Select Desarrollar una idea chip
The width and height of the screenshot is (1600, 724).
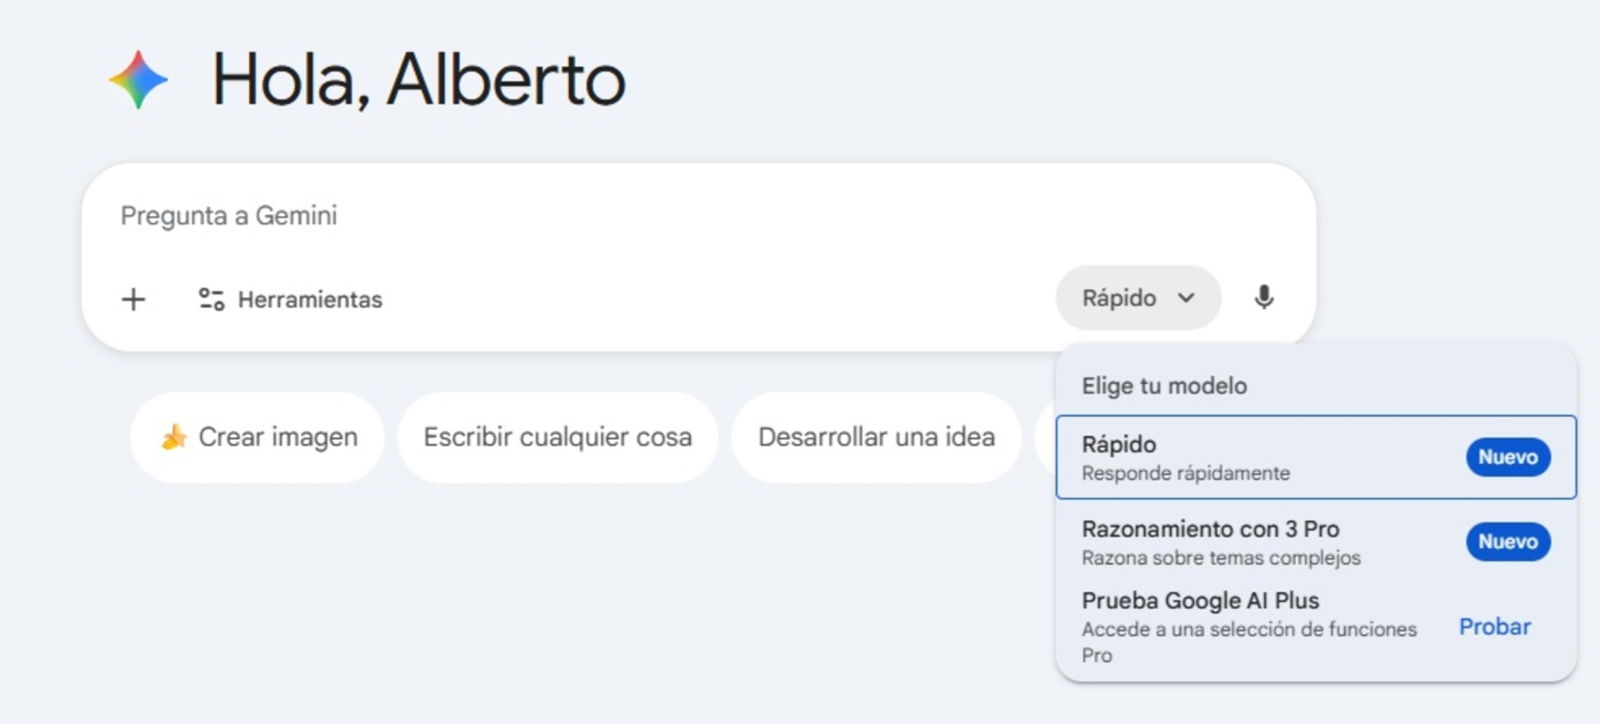[875, 436]
